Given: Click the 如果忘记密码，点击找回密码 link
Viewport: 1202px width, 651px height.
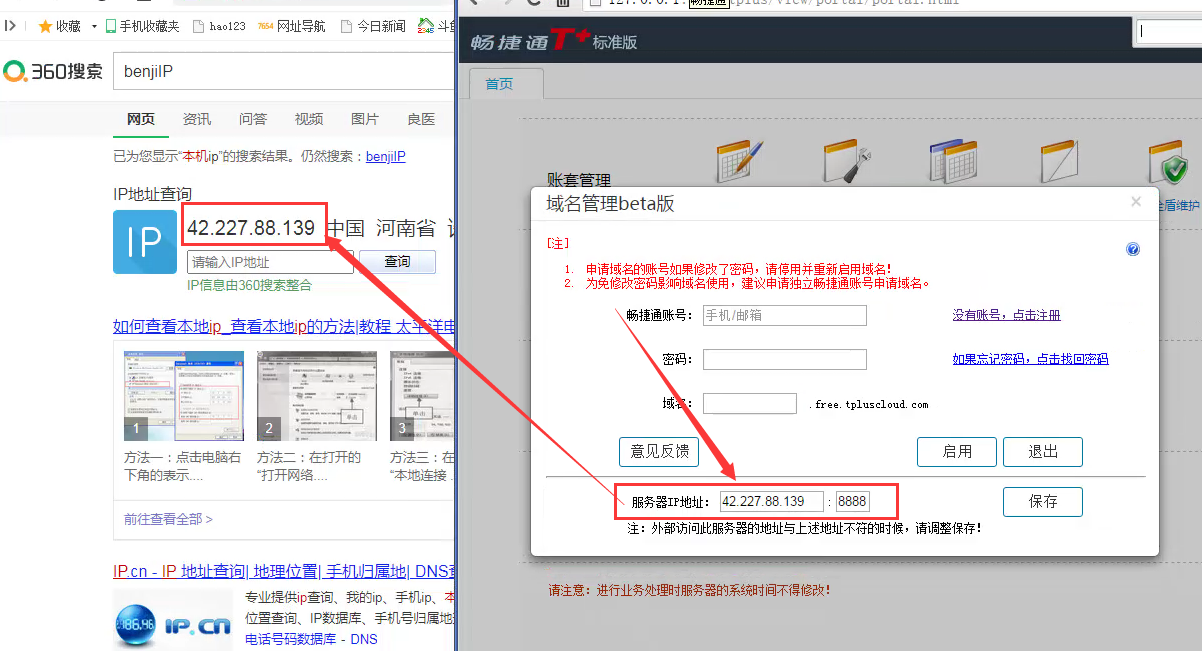Looking at the screenshot, I should [1030, 359].
